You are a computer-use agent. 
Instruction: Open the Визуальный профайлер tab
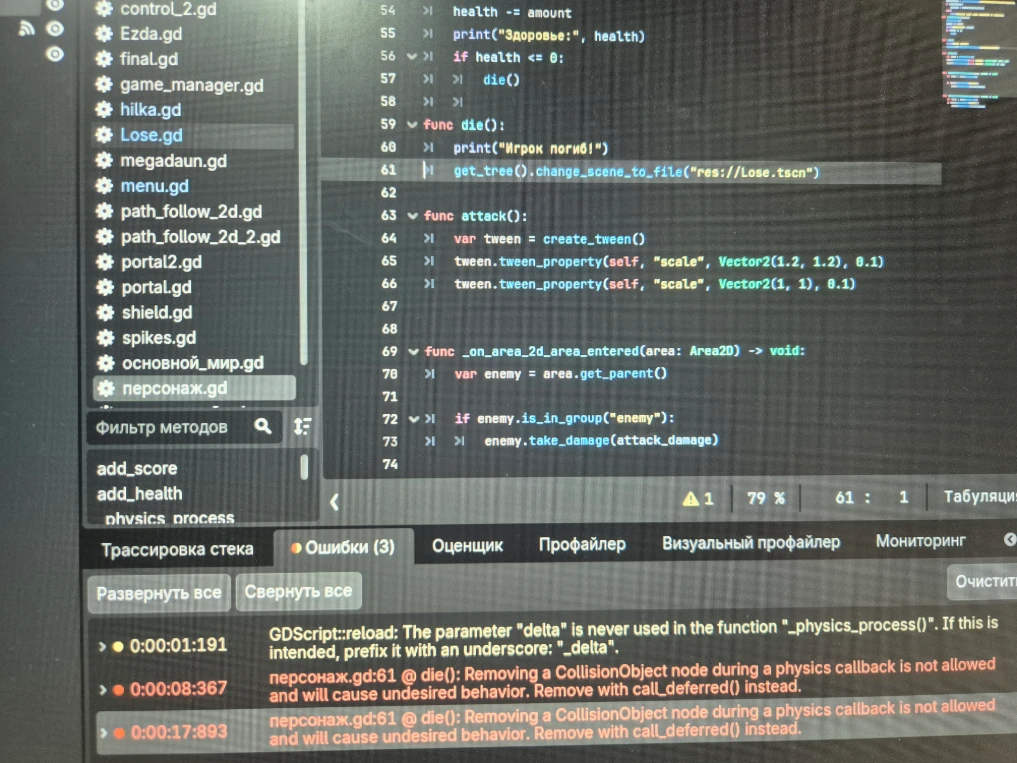pos(750,542)
